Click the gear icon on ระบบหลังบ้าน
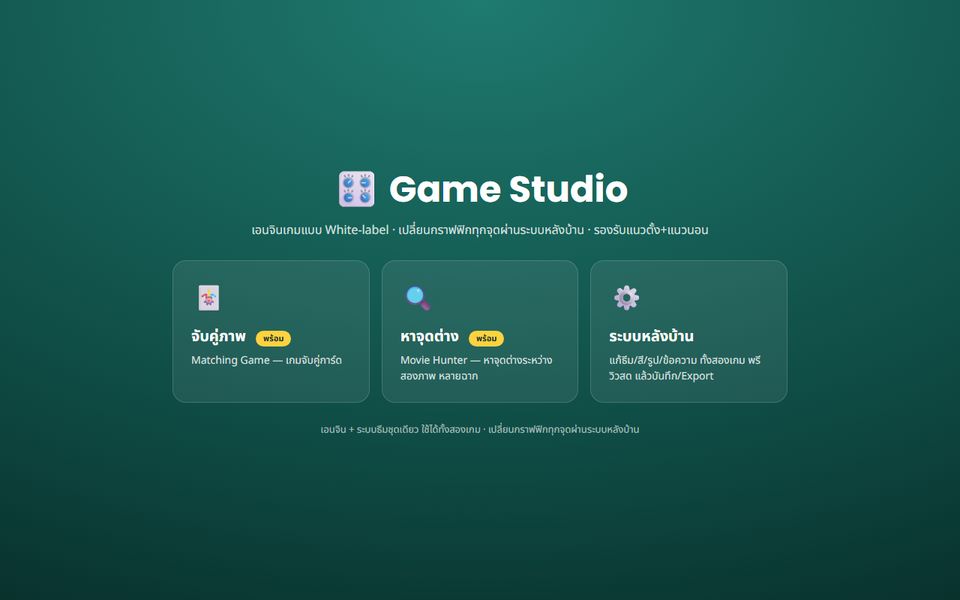Viewport: 960px width, 600px height. point(626,298)
